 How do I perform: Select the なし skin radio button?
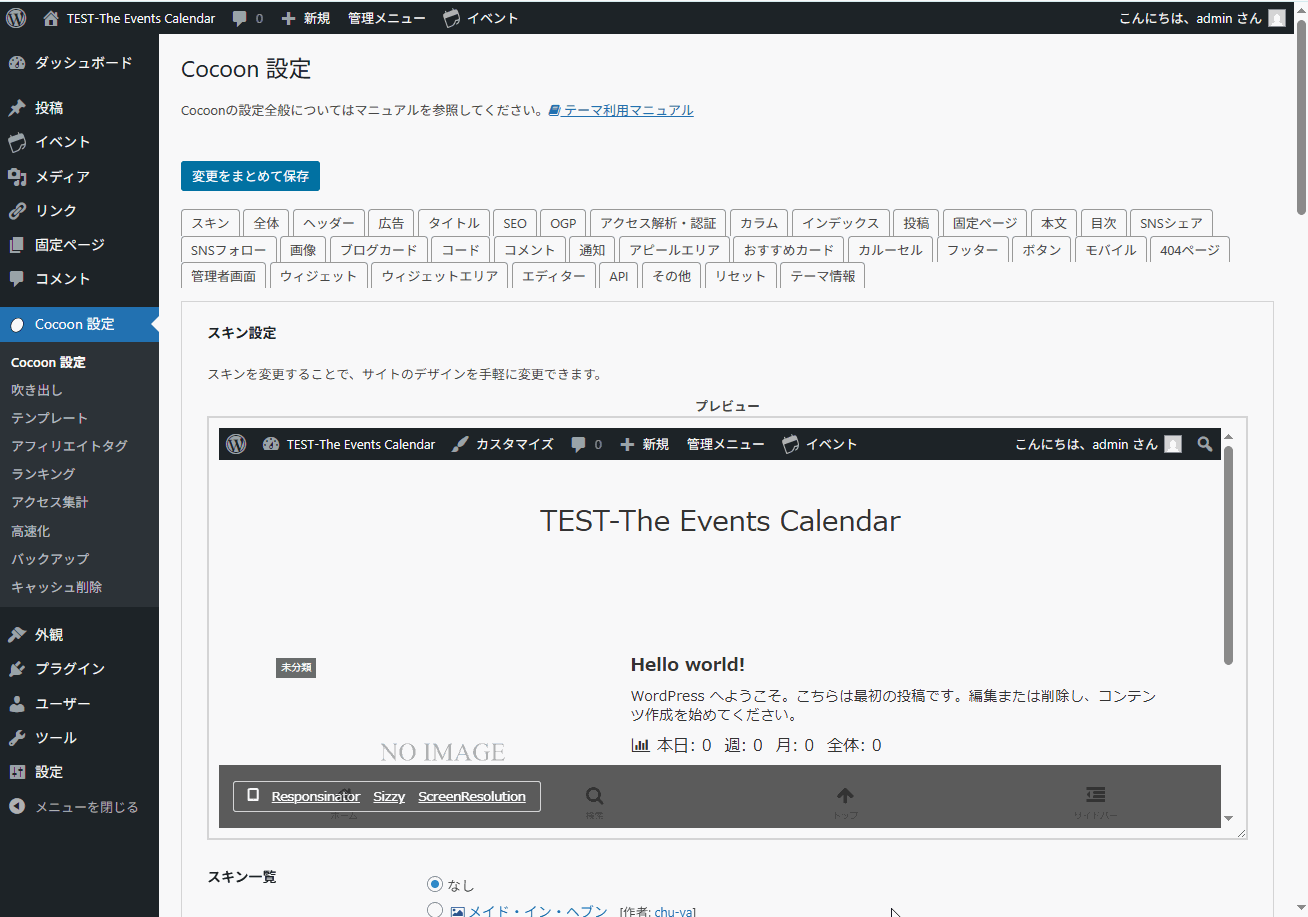(x=434, y=884)
